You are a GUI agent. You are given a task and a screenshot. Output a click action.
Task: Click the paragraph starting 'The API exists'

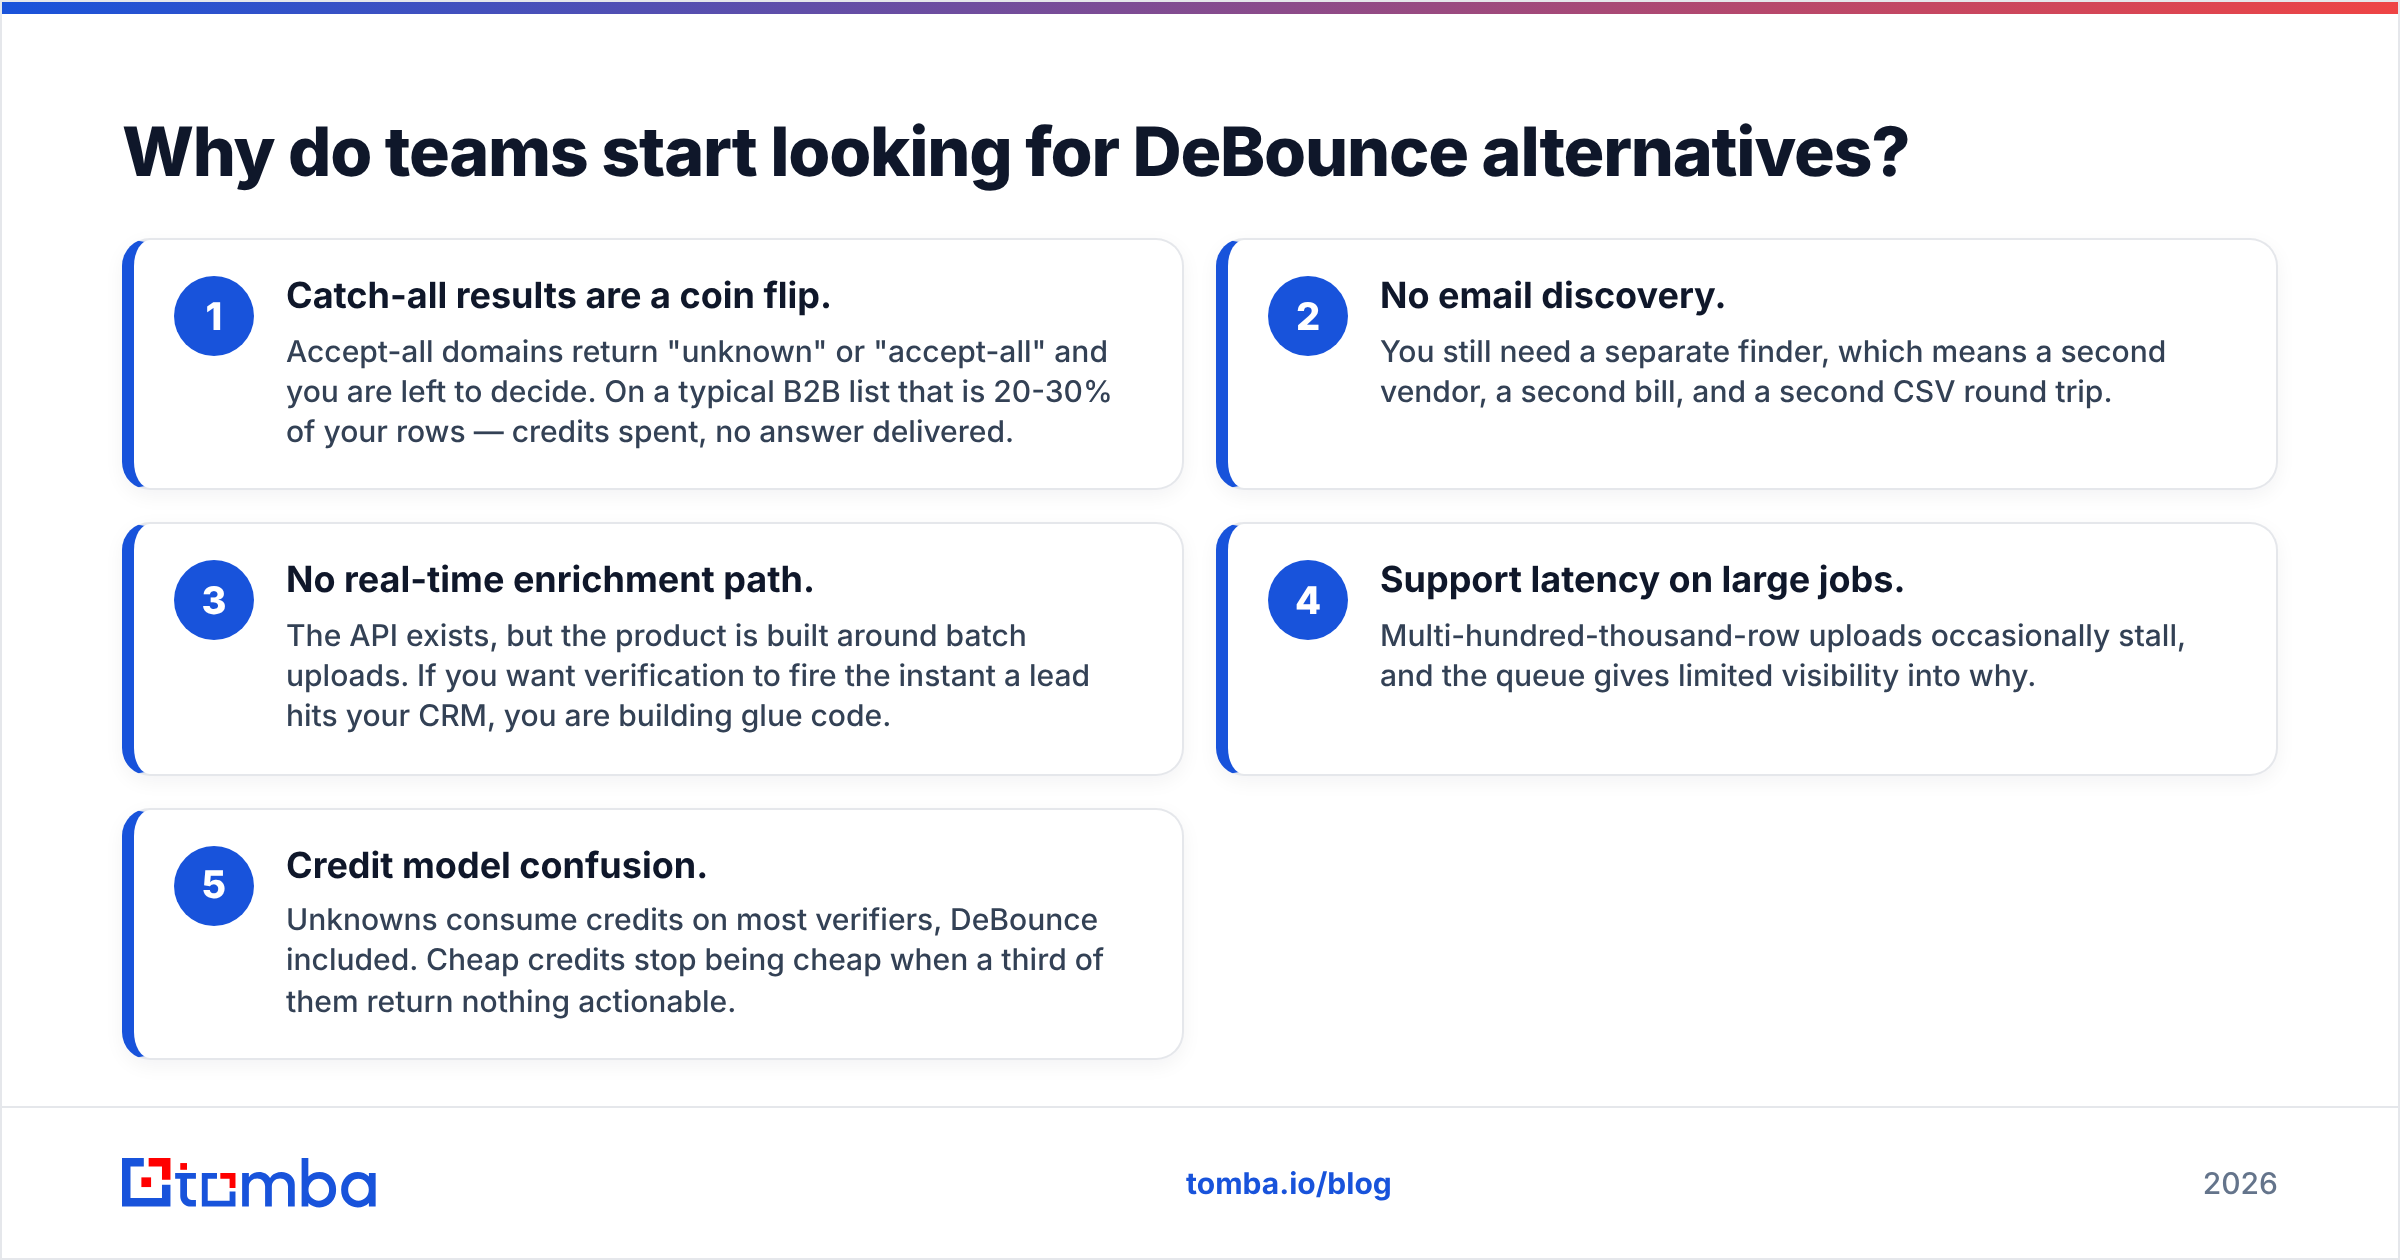(687, 676)
